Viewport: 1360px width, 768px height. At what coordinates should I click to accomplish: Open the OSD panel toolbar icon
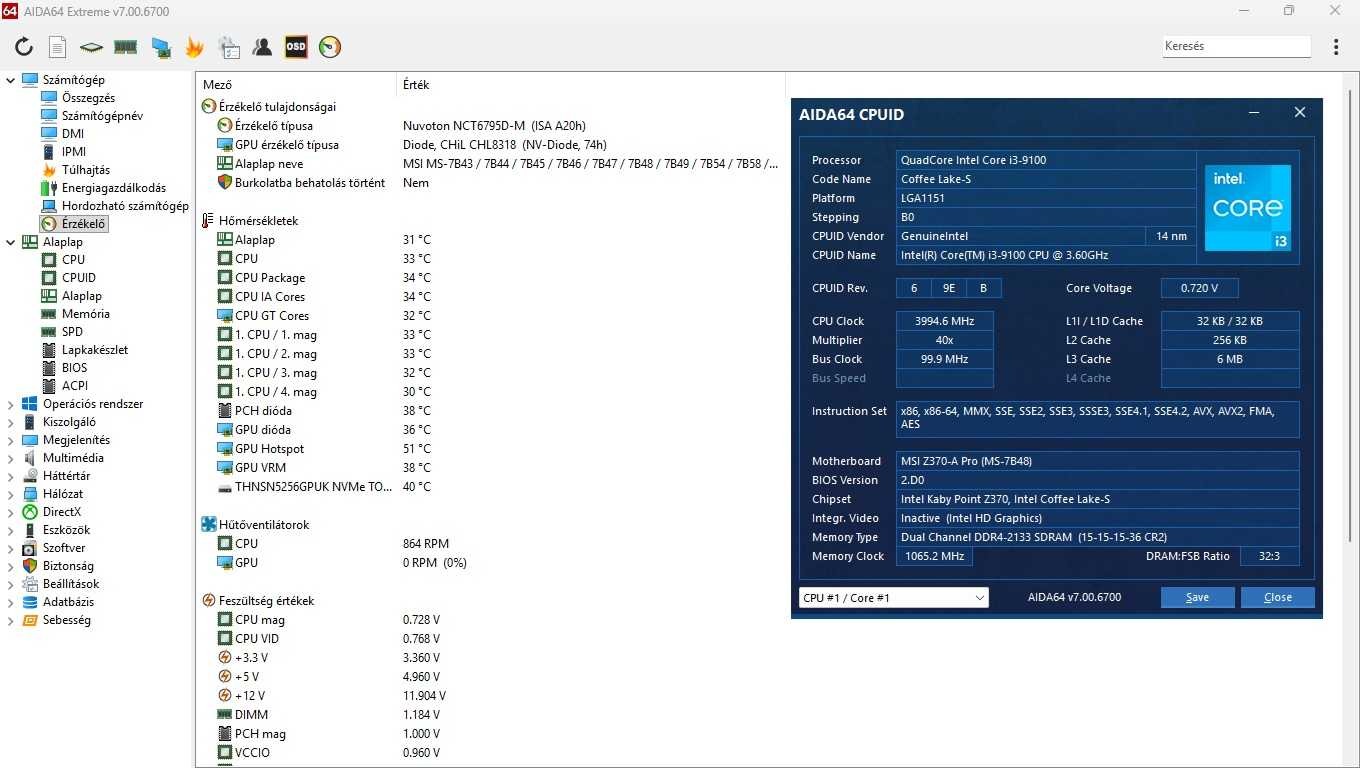point(296,47)
